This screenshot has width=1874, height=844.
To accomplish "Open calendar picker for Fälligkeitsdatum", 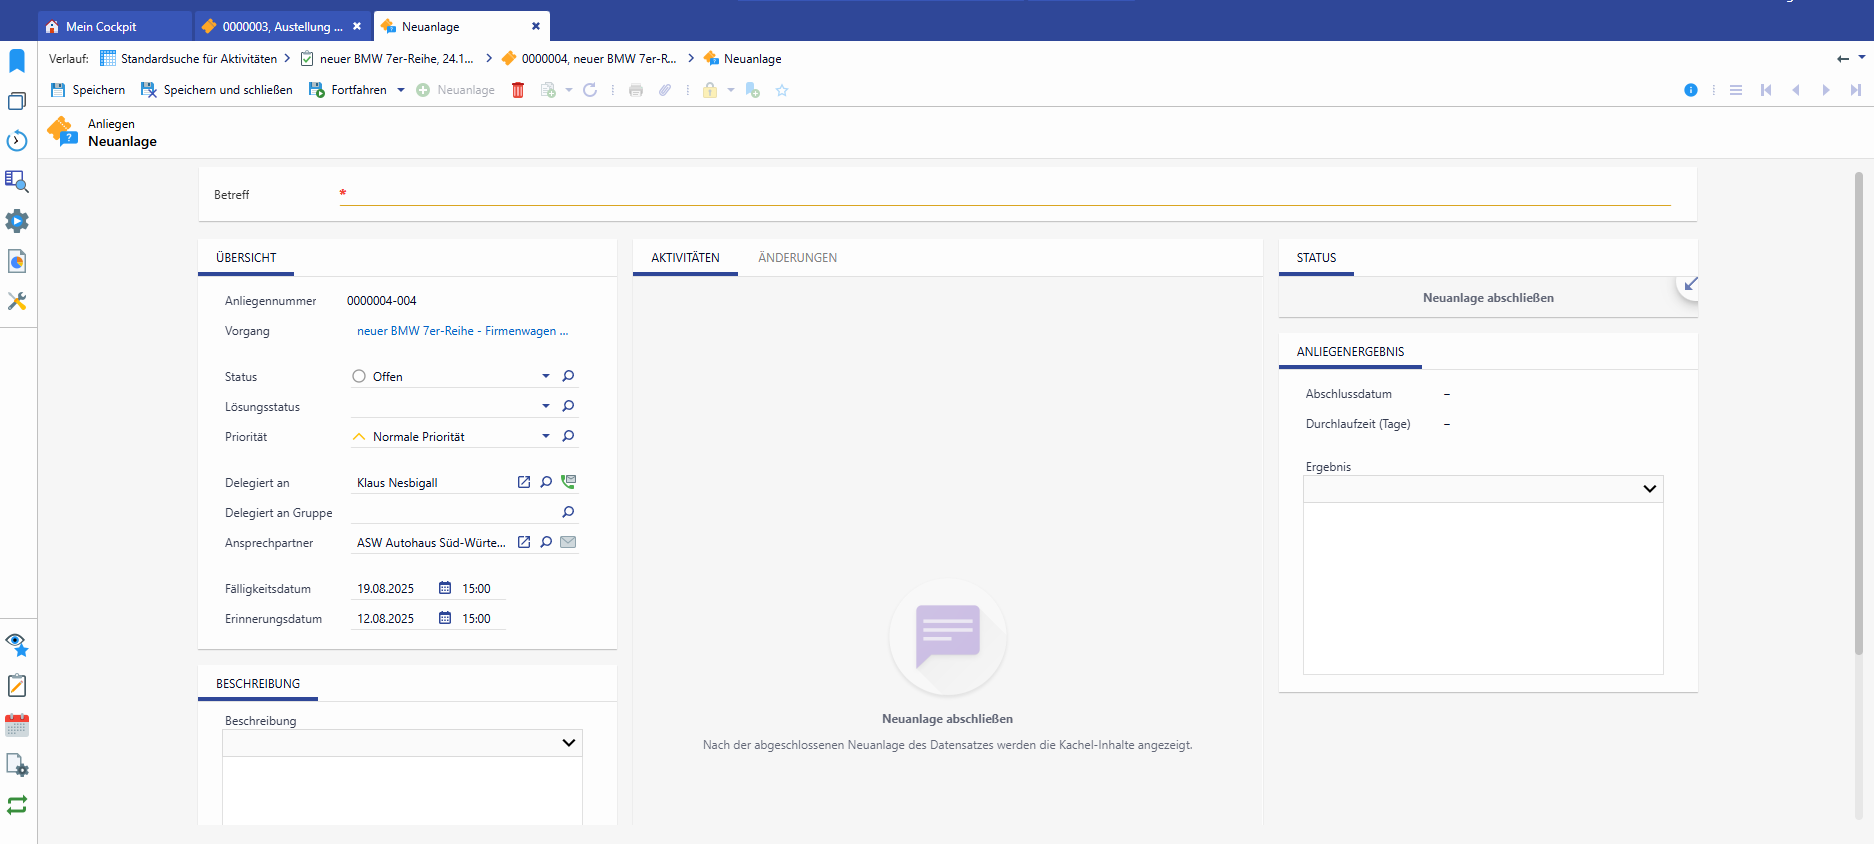I will (x=445, y=589).
